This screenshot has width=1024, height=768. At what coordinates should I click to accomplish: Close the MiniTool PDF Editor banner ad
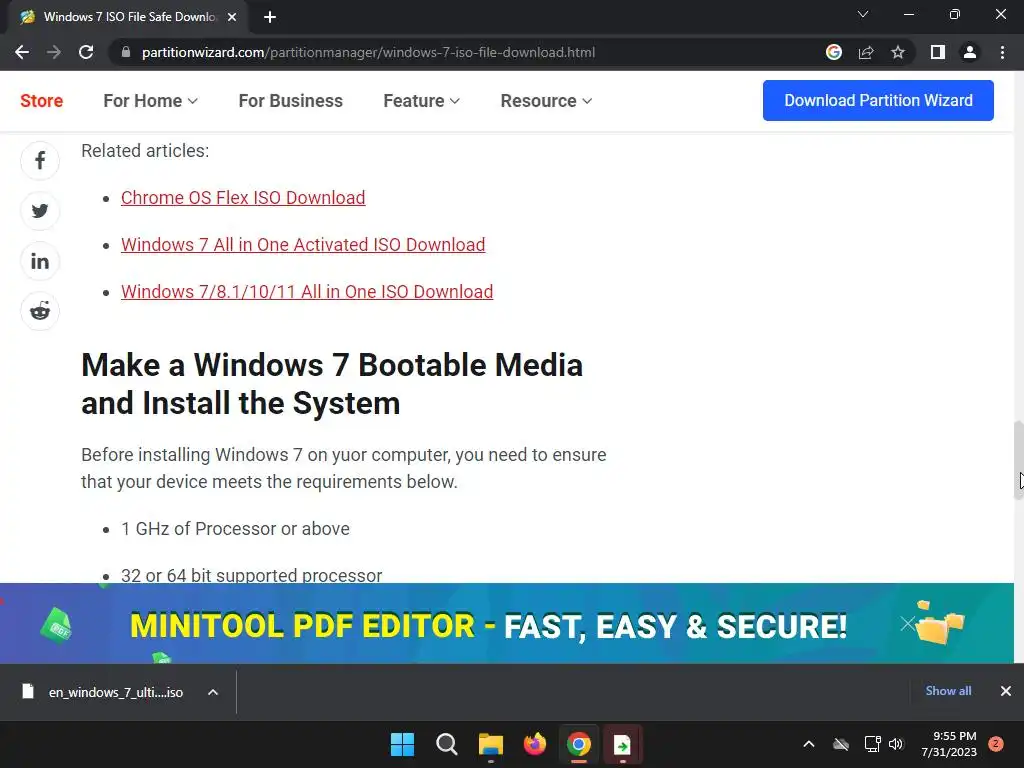click(x=907, y=624)
